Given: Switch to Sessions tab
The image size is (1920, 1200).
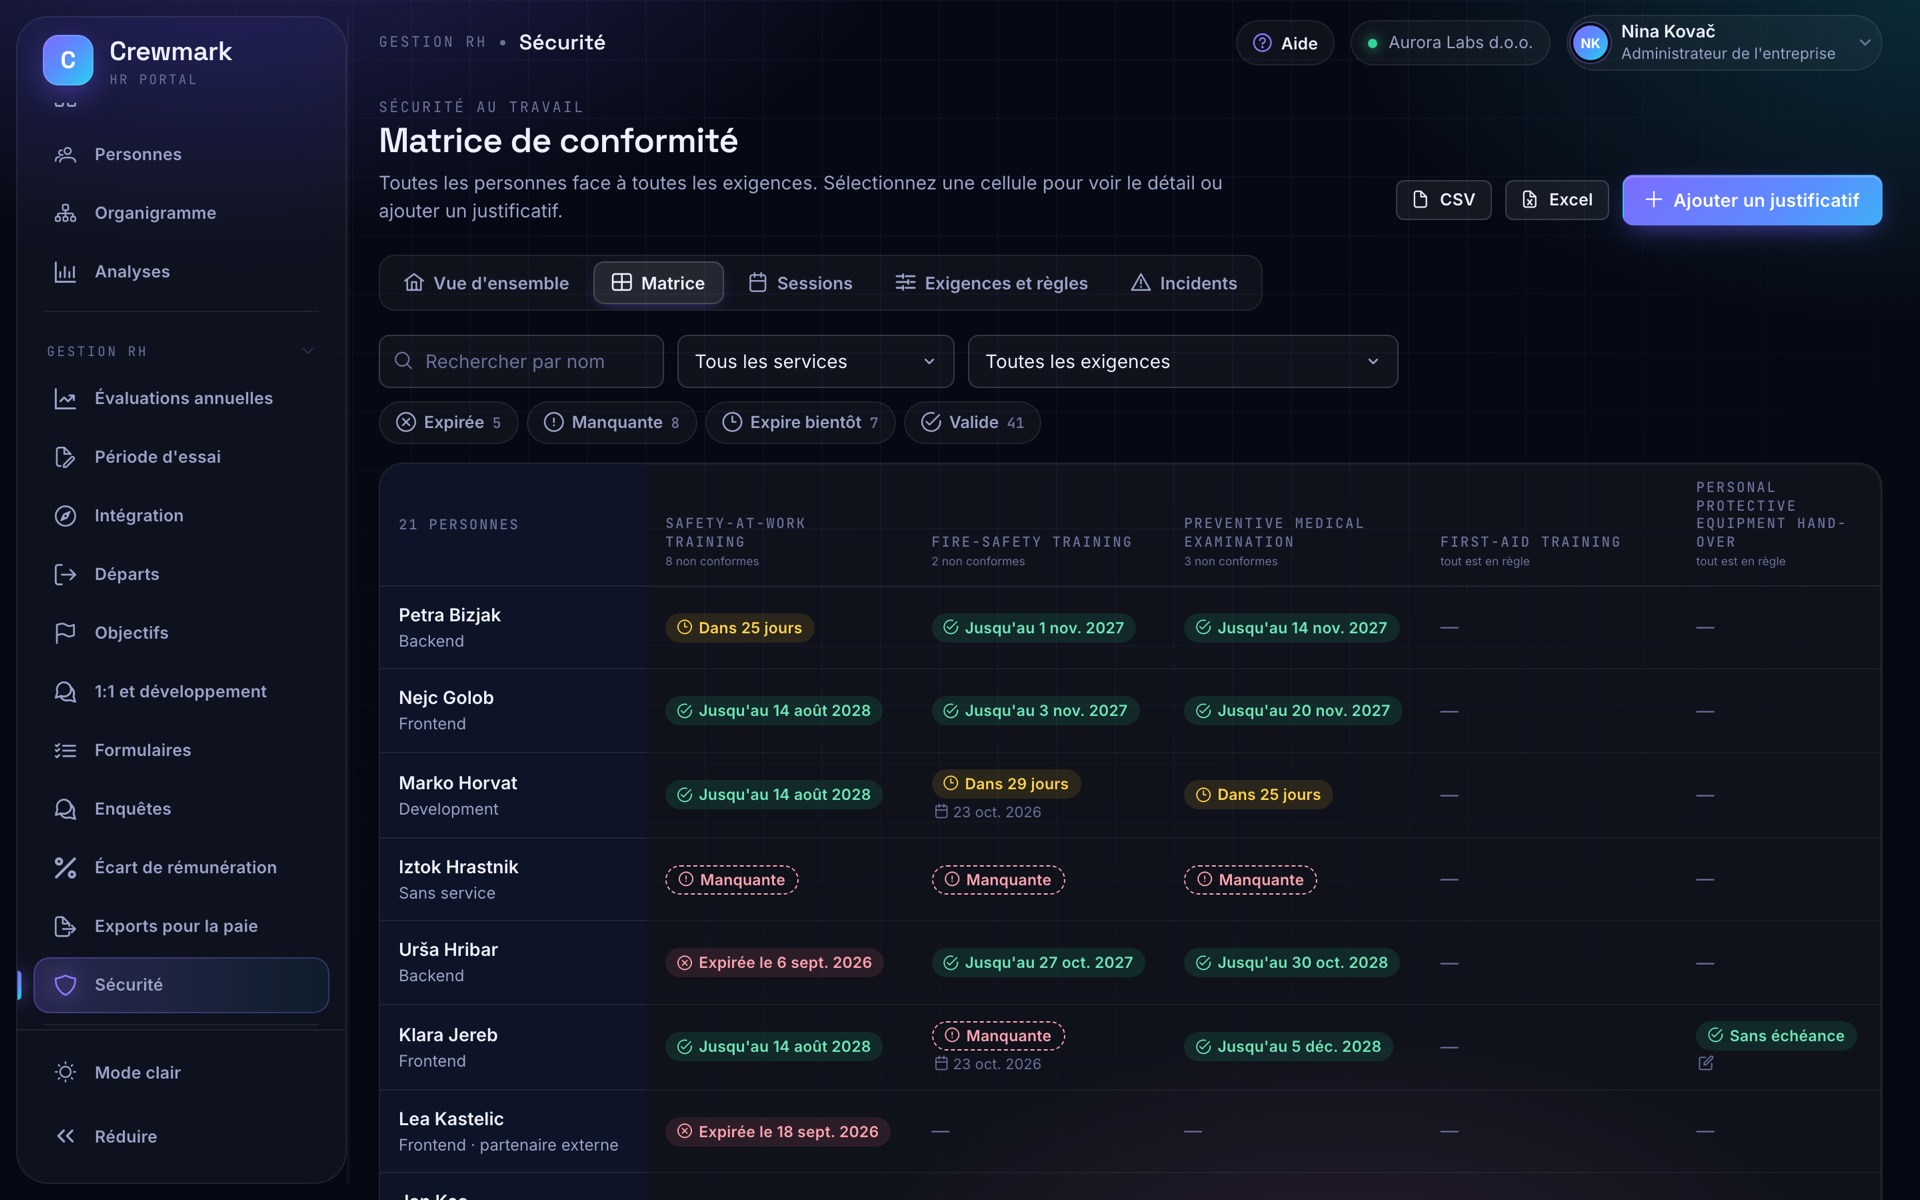Looking at the screenshot, I should (x=800, y=283).
